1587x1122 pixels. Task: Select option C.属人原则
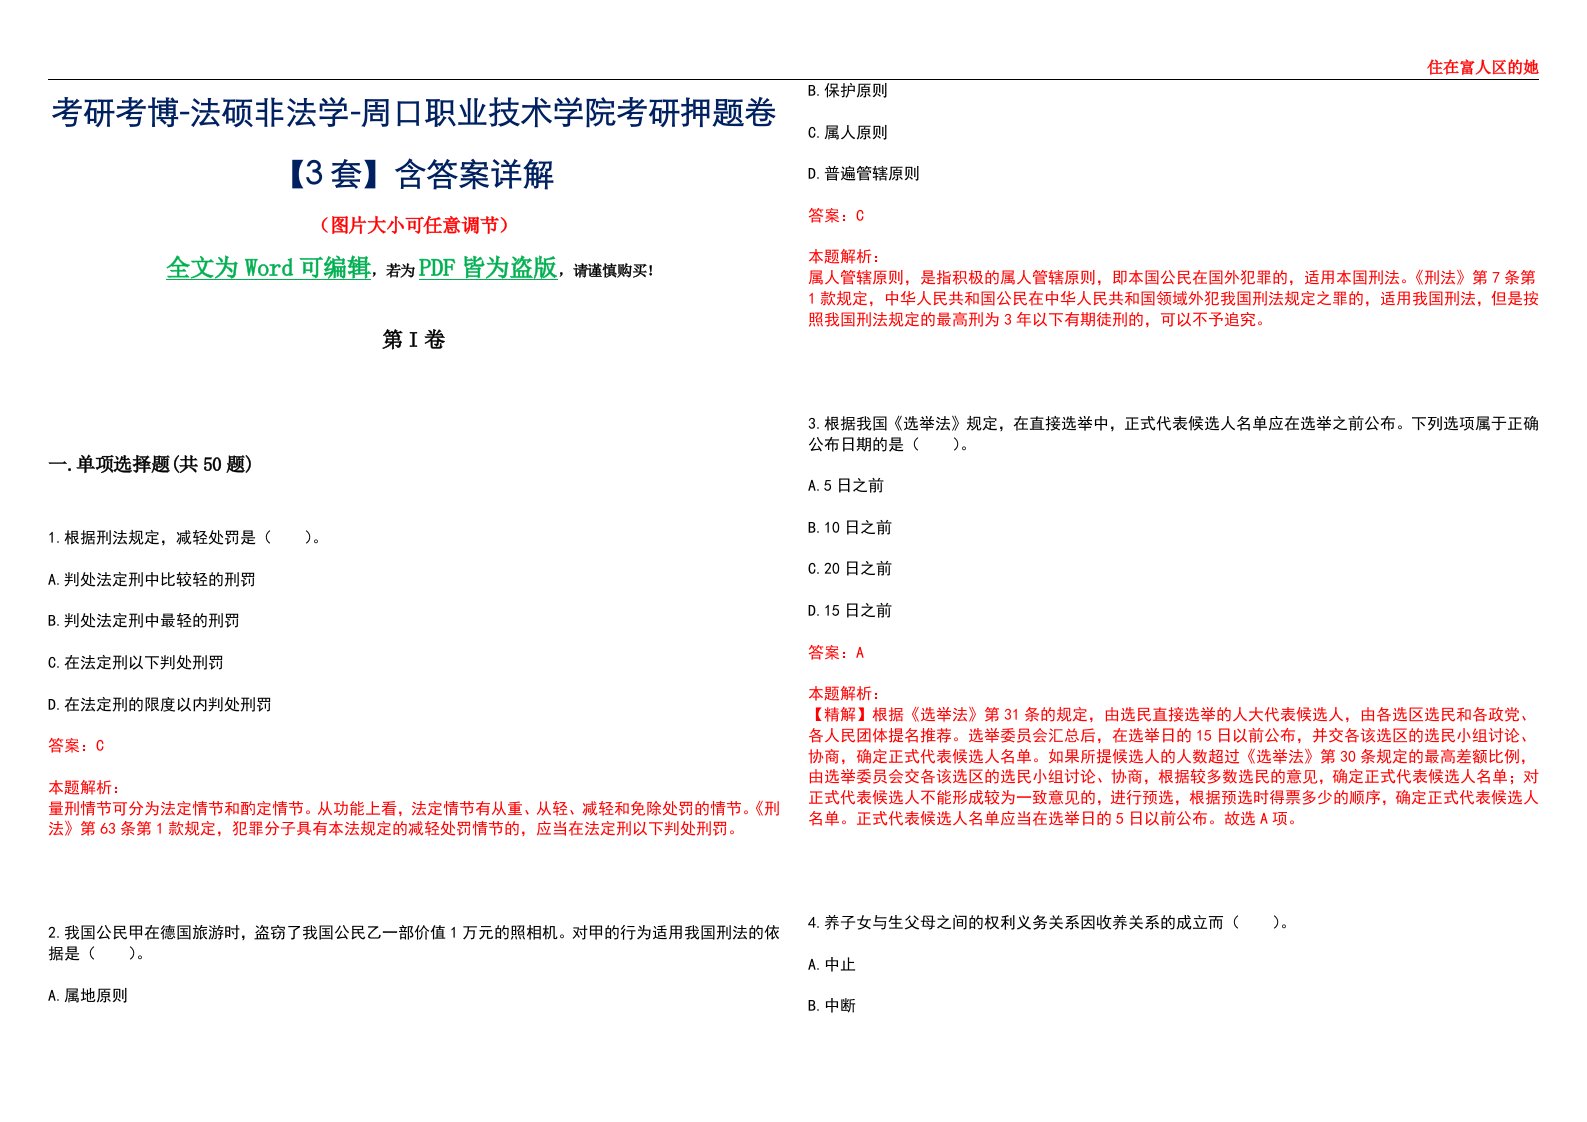(x=847, y=133)
